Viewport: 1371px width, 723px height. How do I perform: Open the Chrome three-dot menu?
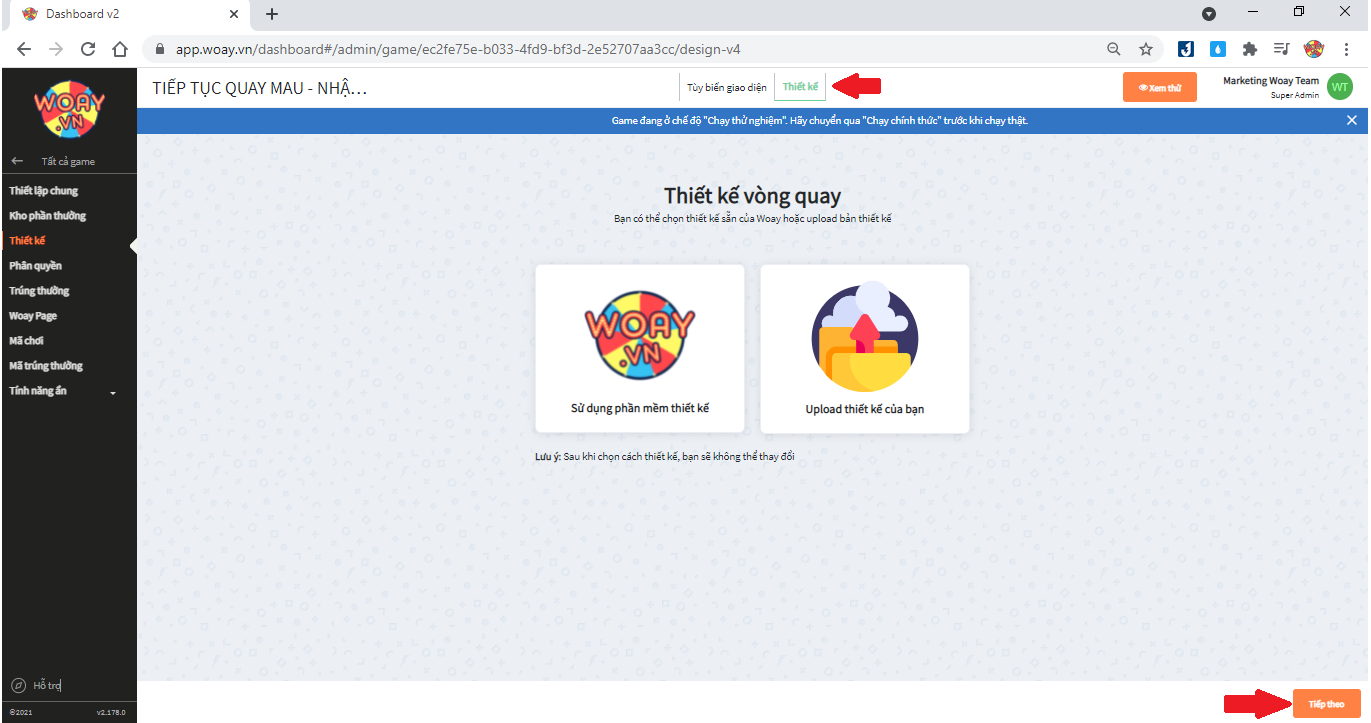coord(1346,49)
